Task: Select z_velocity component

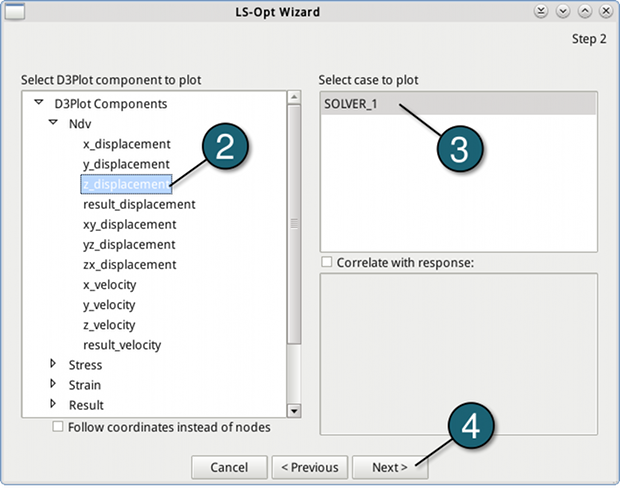Action: pos(109,325)
